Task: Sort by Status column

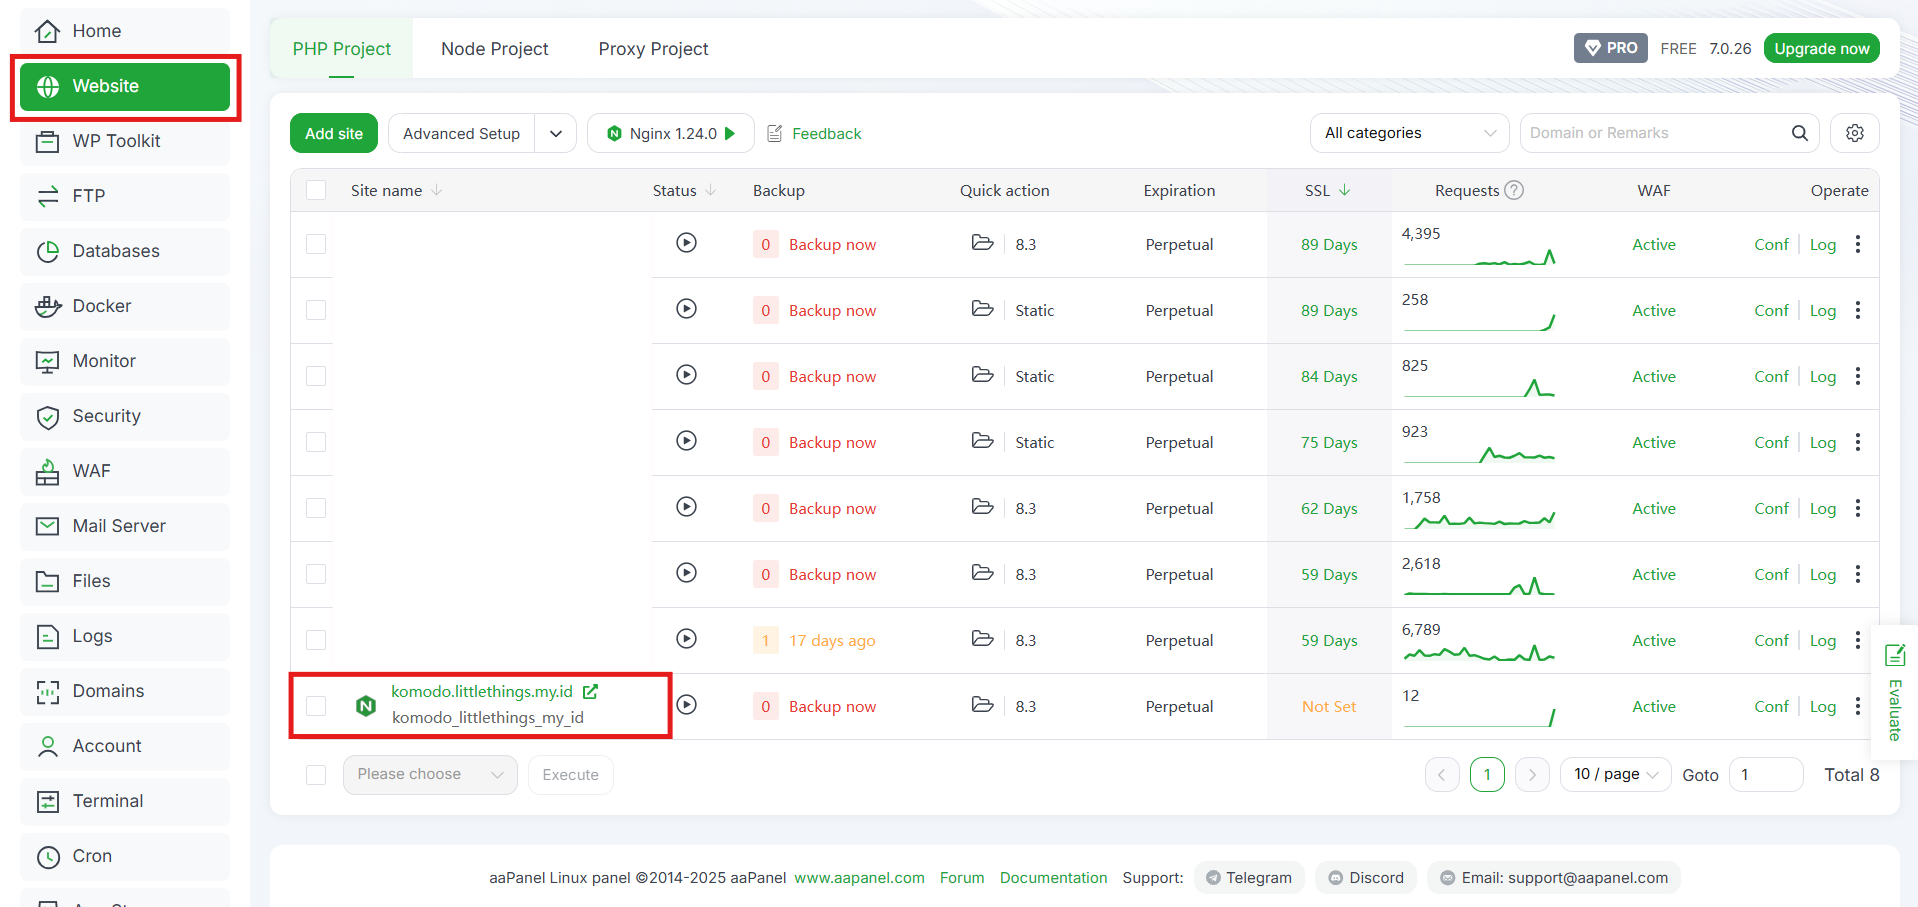Action: [x=684, y=190]
